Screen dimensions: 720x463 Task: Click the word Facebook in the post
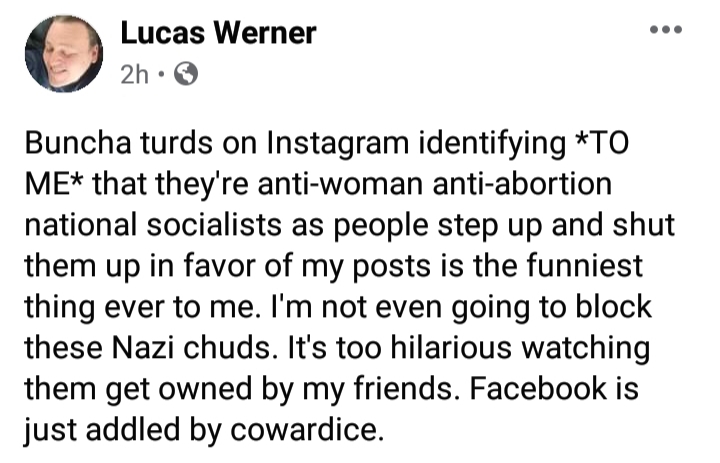(538, 388)
